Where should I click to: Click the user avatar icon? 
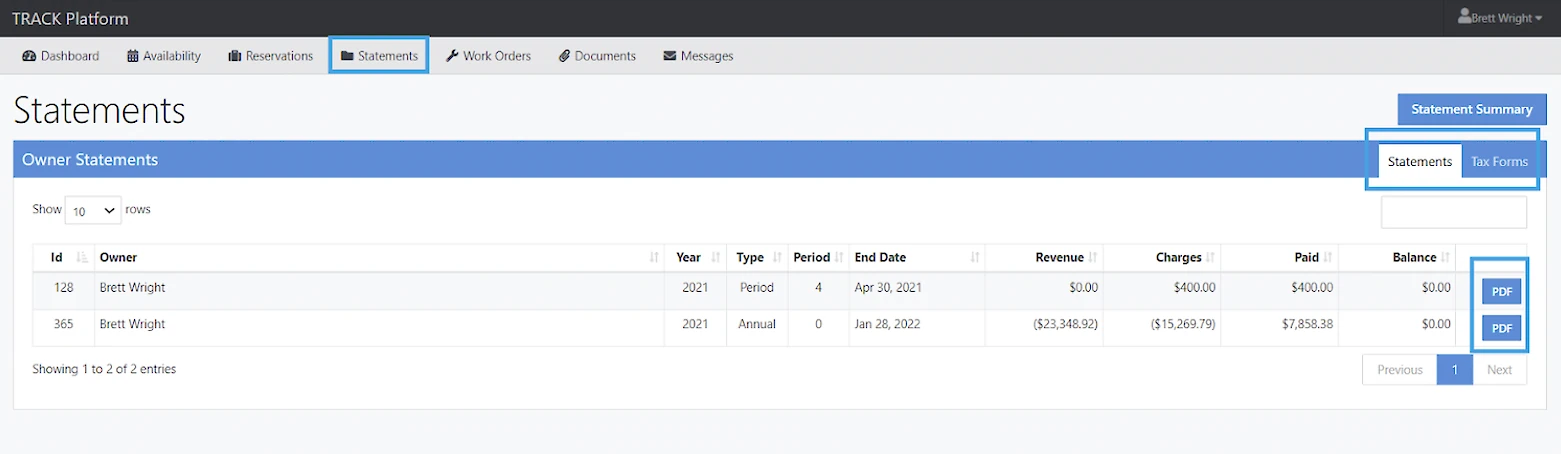(1464, 17)
